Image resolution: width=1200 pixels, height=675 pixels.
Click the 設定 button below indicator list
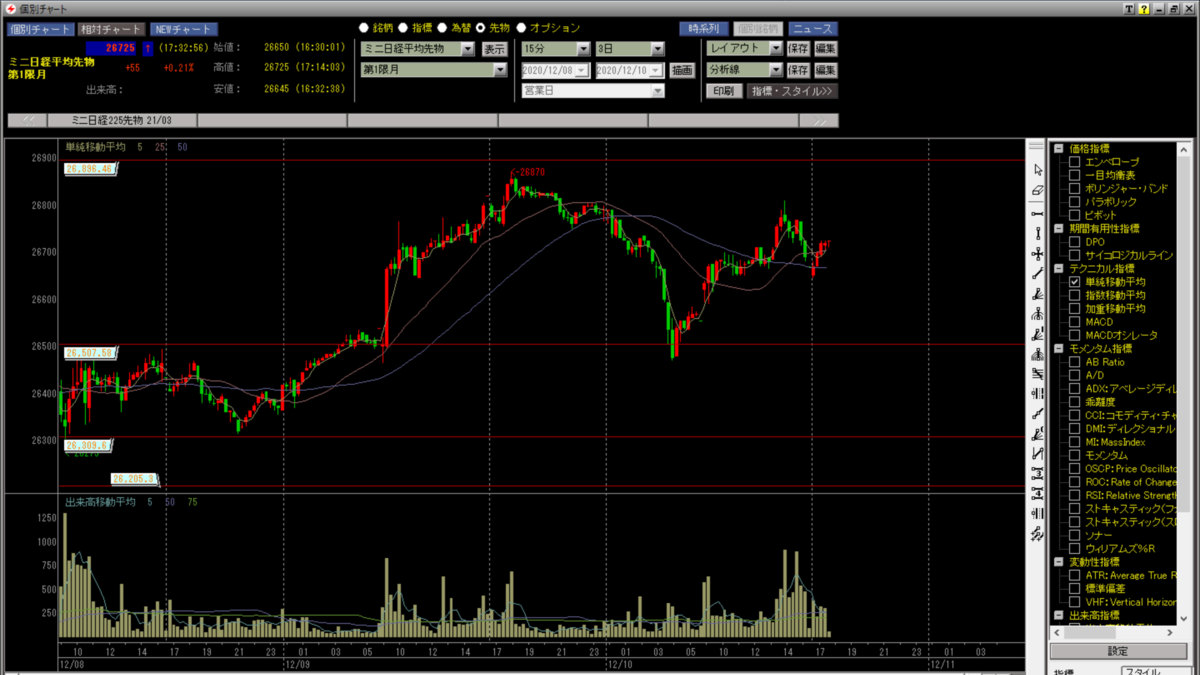click(1118, 651)
